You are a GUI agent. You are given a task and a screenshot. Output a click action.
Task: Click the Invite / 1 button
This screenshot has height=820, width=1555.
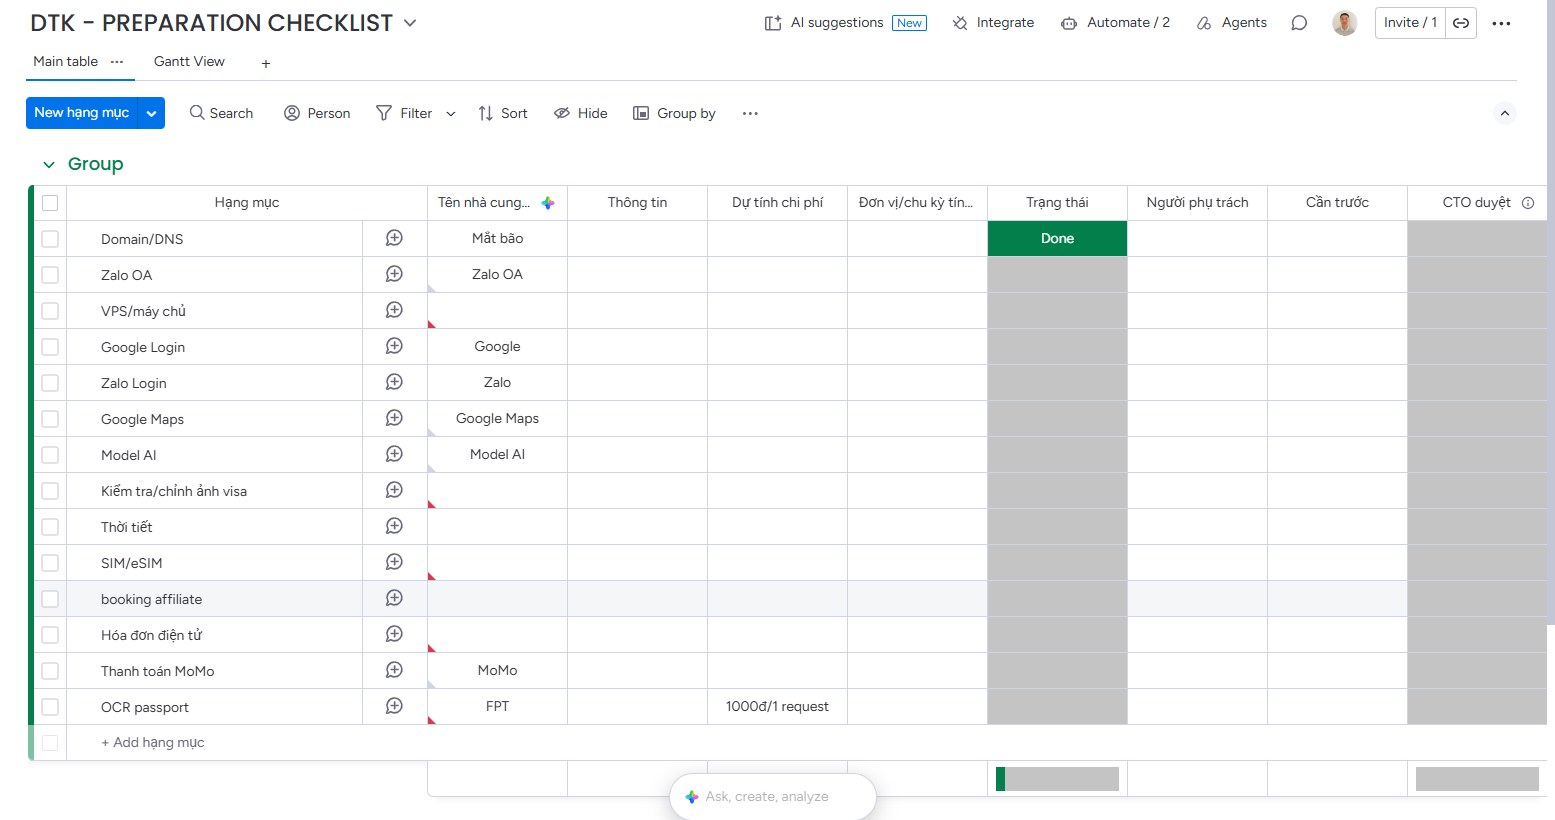[x=1410, y=23]
